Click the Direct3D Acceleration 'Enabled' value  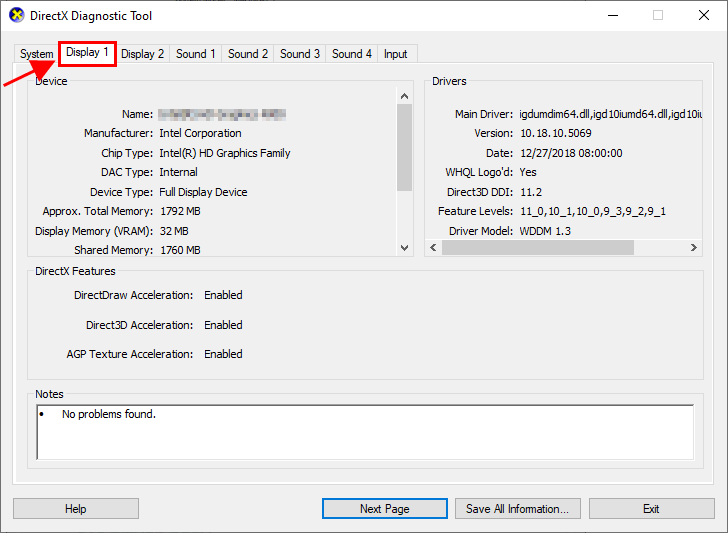[x=223, y=325]
